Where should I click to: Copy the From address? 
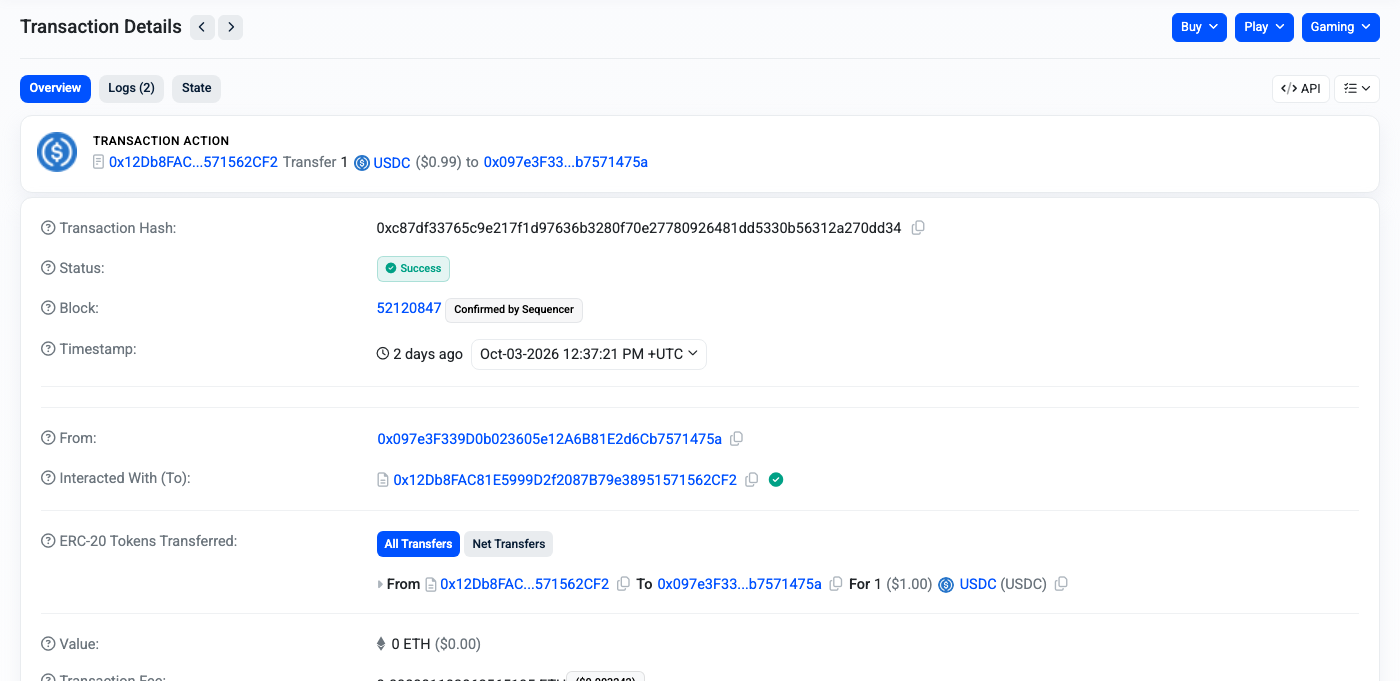click(737, 438)
